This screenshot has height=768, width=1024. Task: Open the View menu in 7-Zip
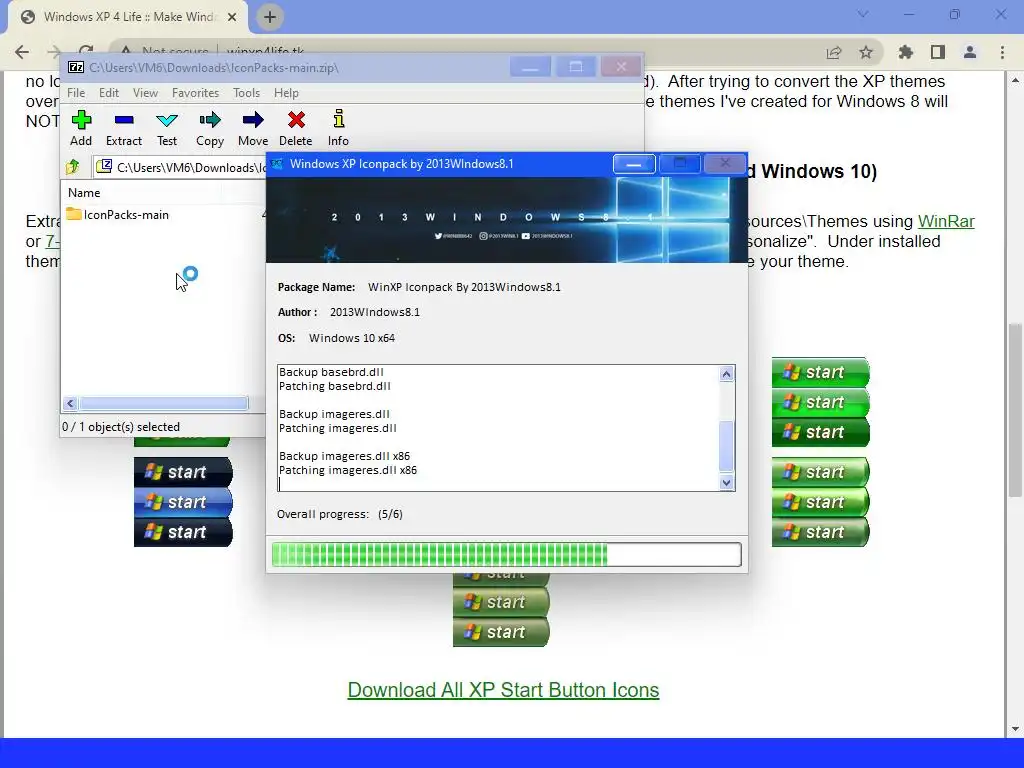coord(145,93)
